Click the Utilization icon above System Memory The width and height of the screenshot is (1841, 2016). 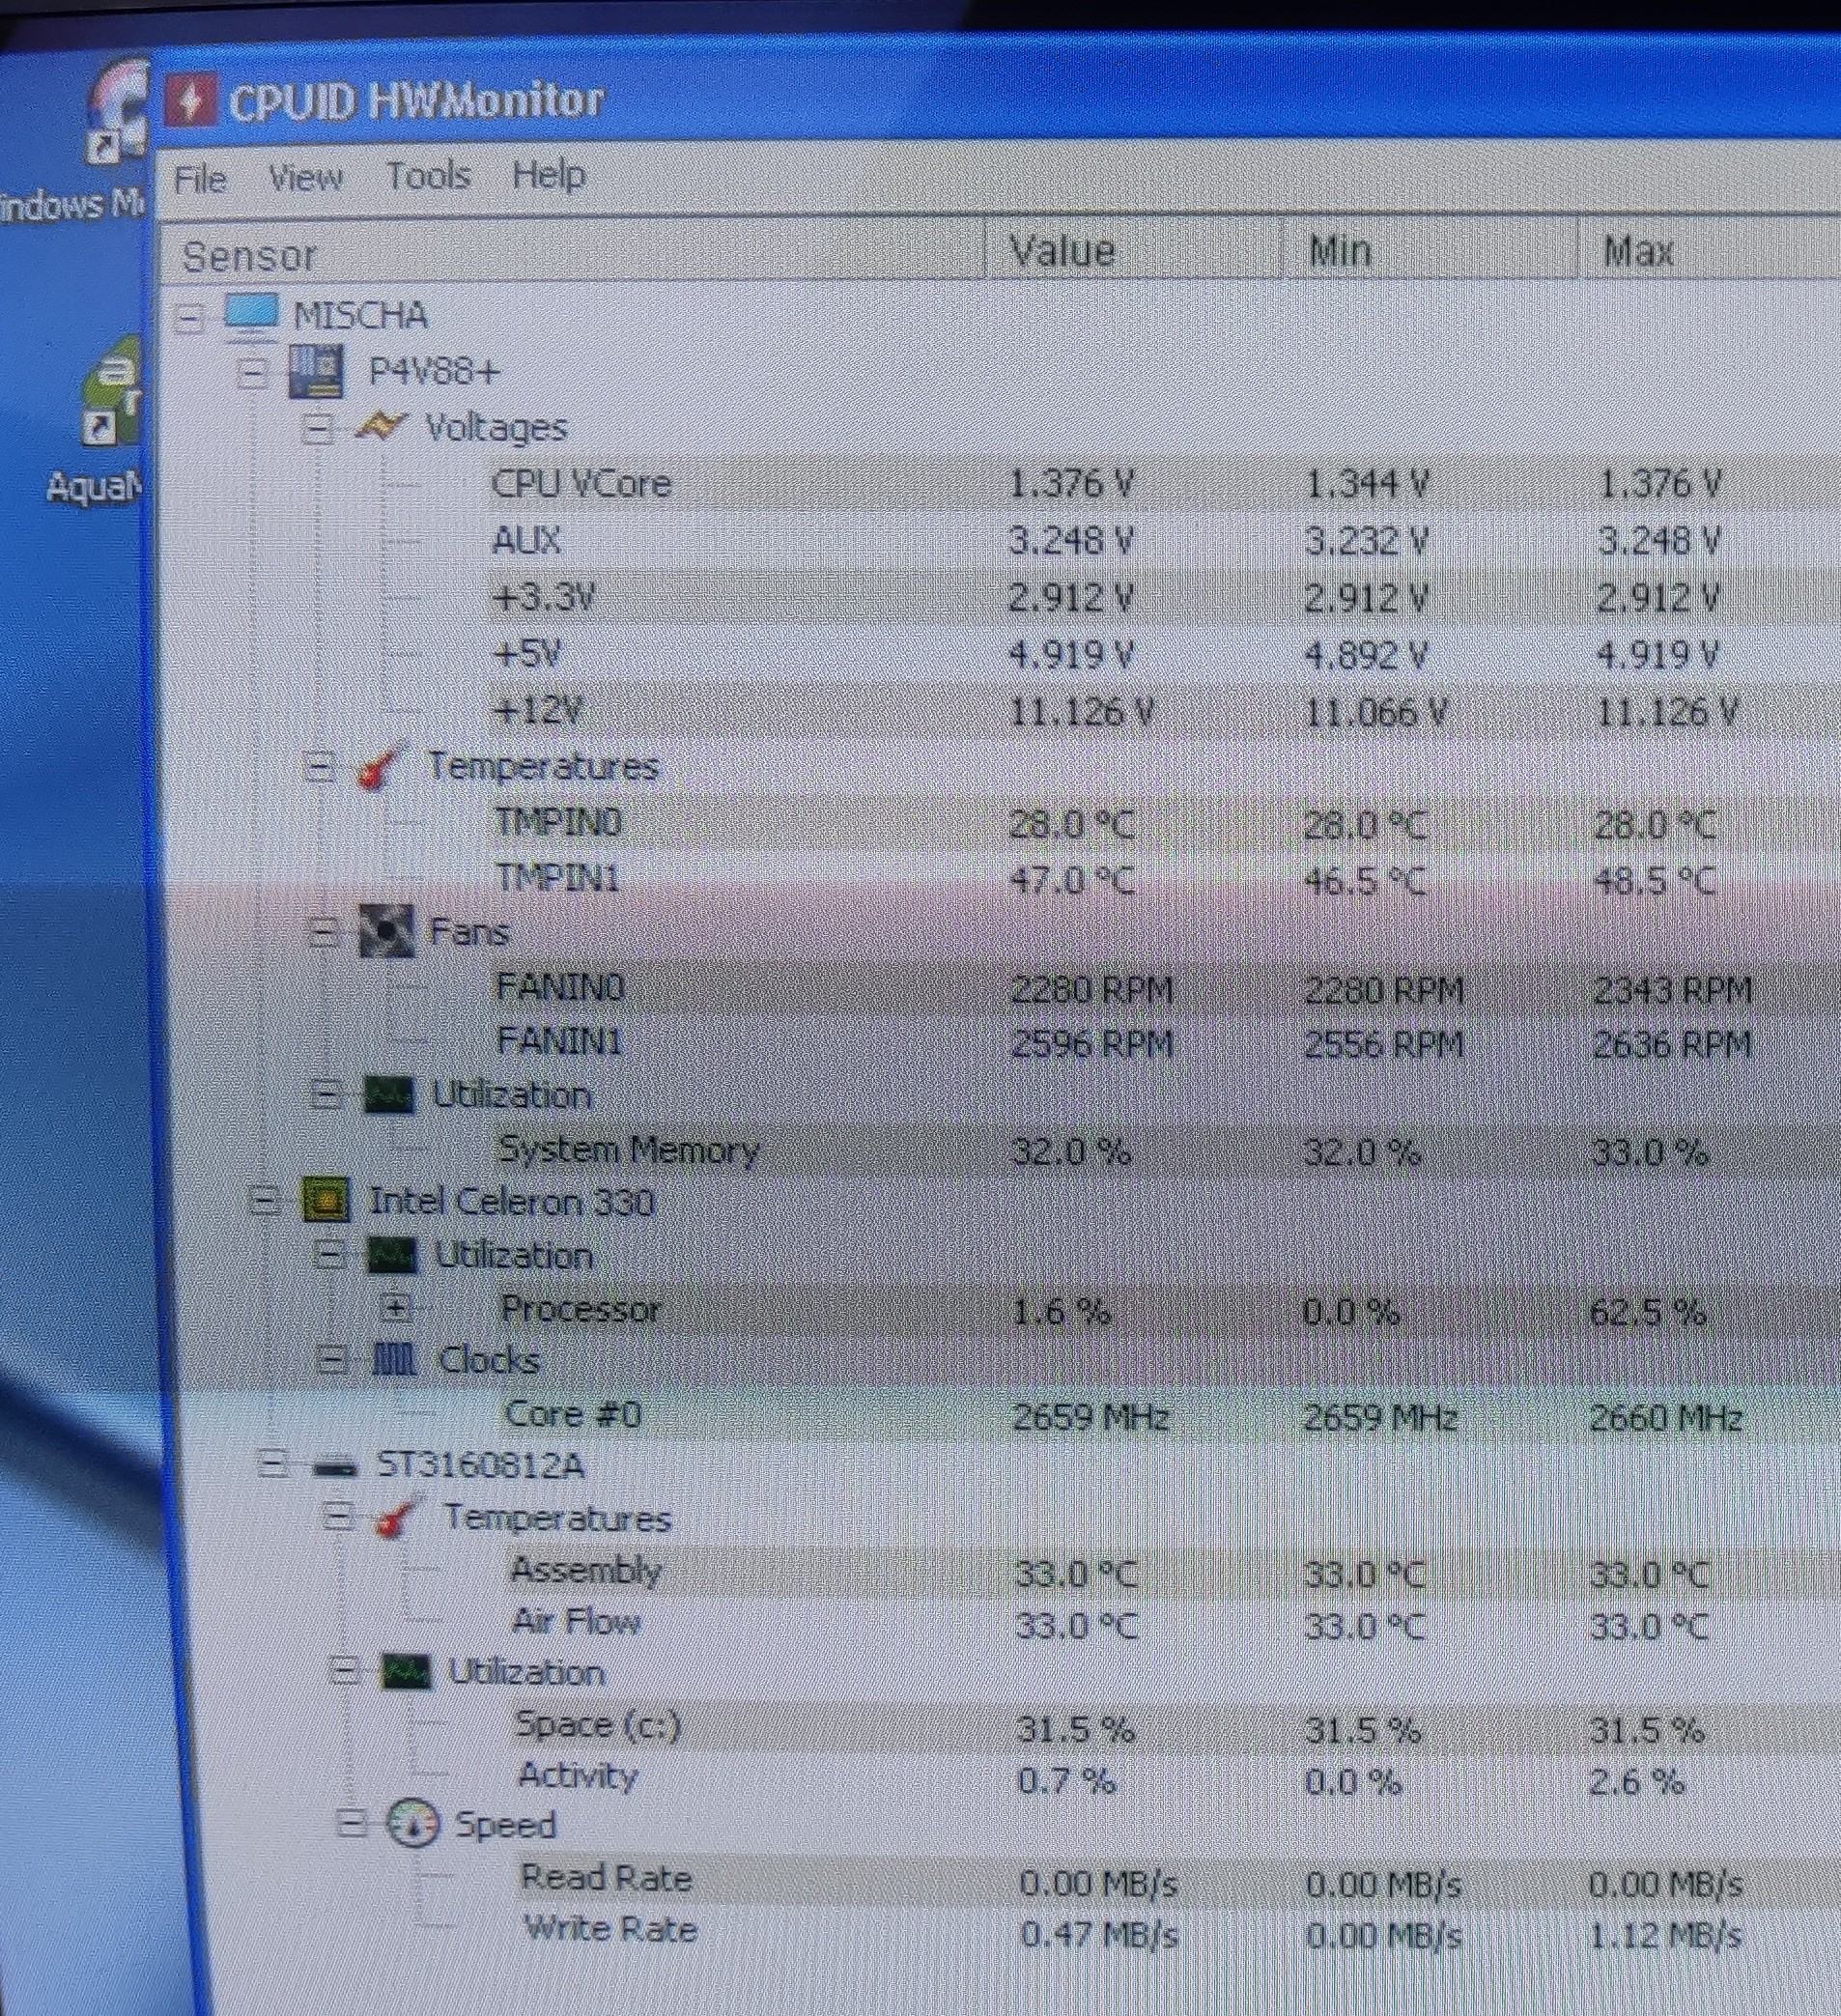(x=389, y=1095)
